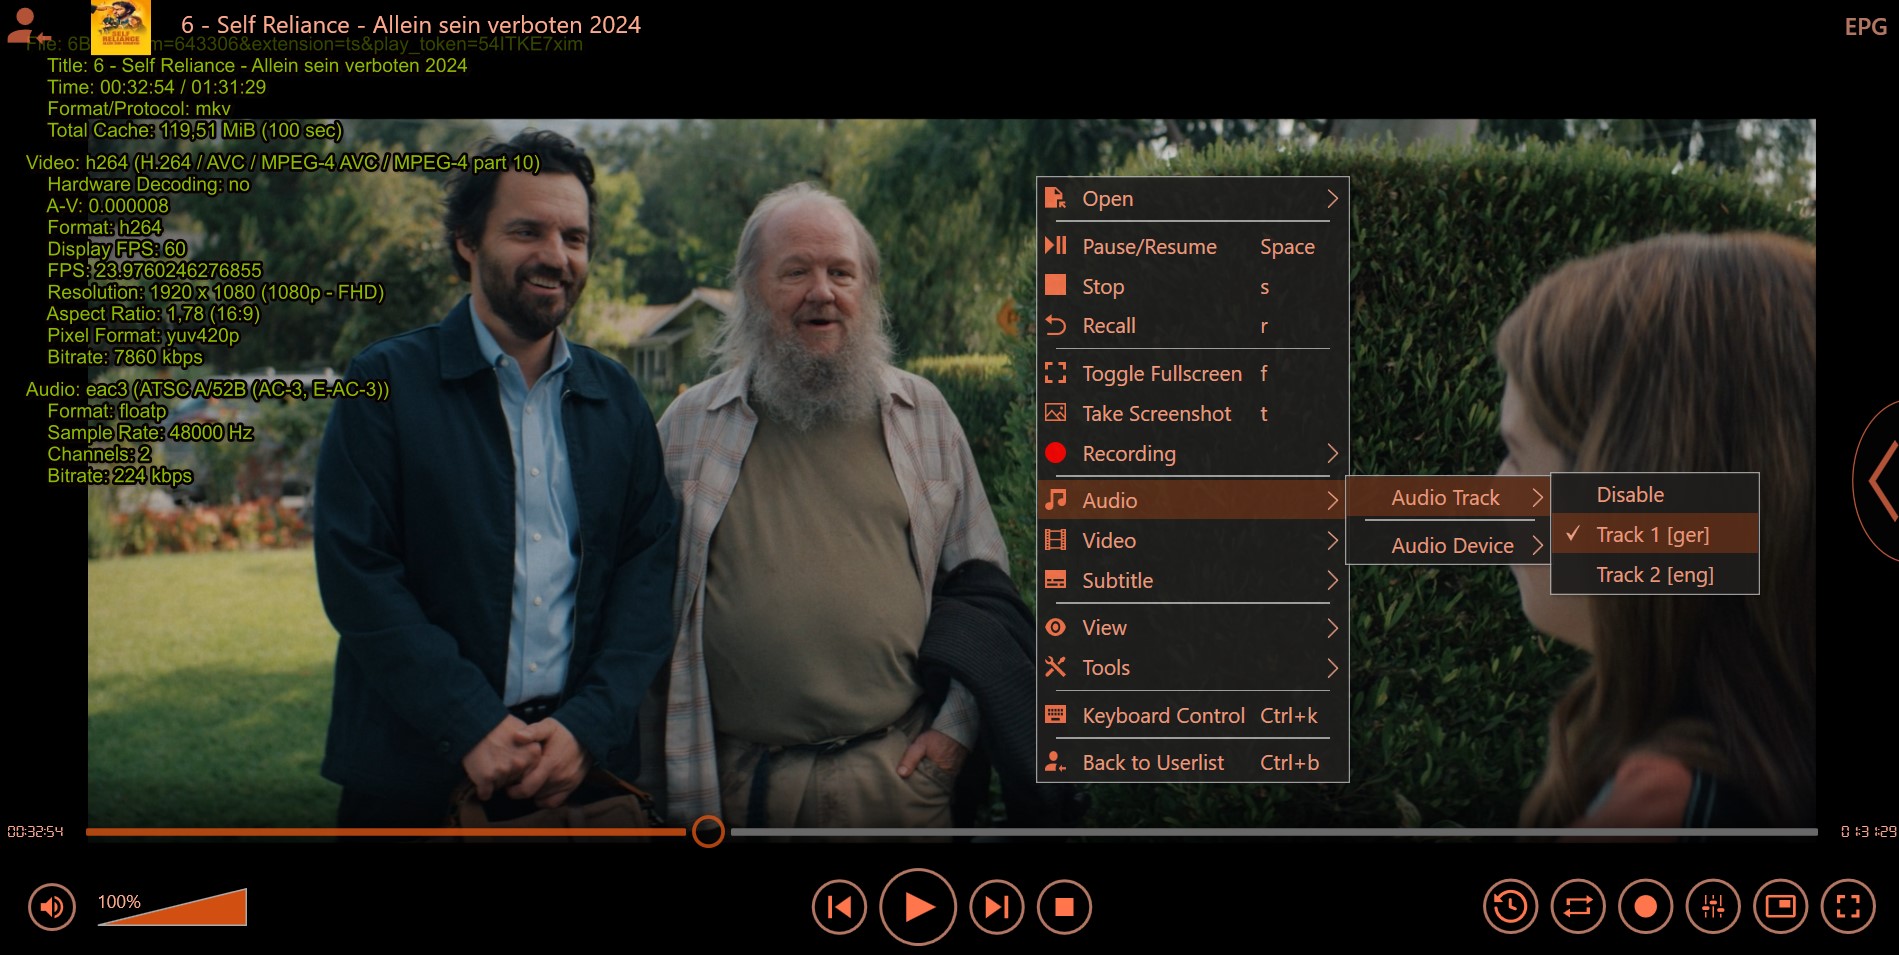Click the View eye icon

click(x=1055, y=627)
